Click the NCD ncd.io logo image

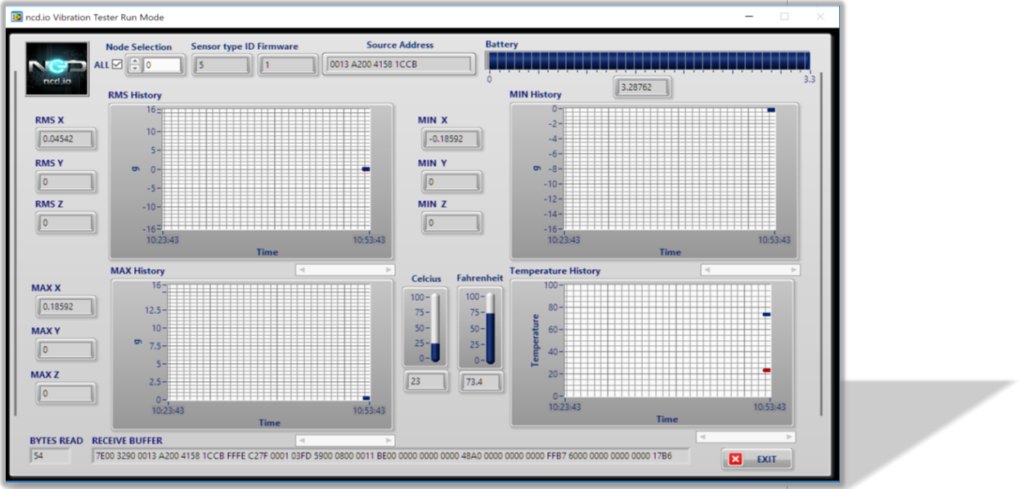tap(57, 69)
